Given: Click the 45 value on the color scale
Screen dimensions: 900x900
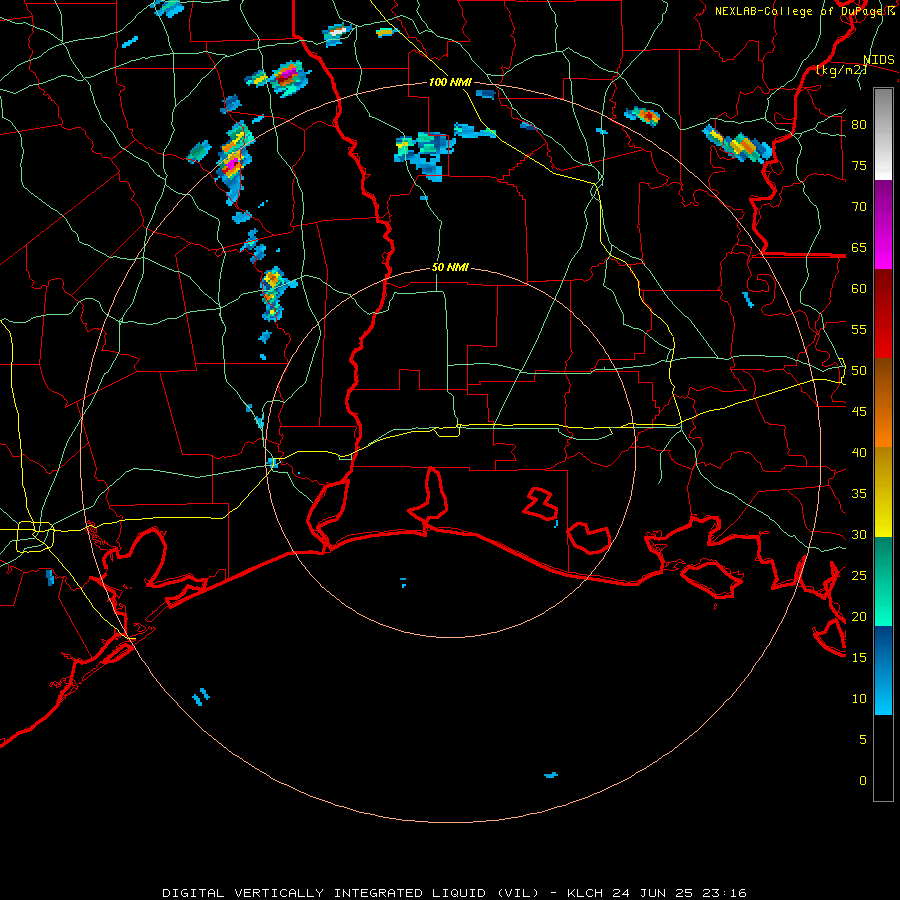Looking at the screenshot, I should (x=859, y=412).
